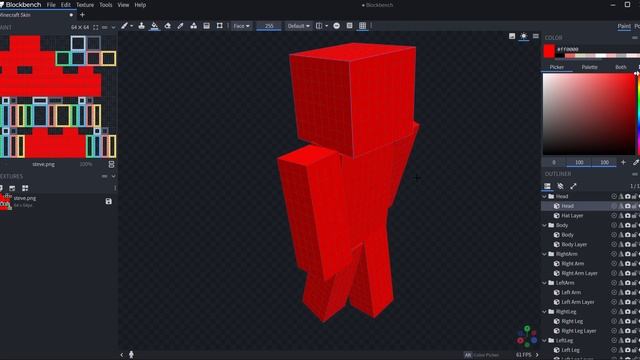Edit the opacity value 255 field
Image resolution: width=640 pixels, height=360 pixels.
tap(269, 26)
